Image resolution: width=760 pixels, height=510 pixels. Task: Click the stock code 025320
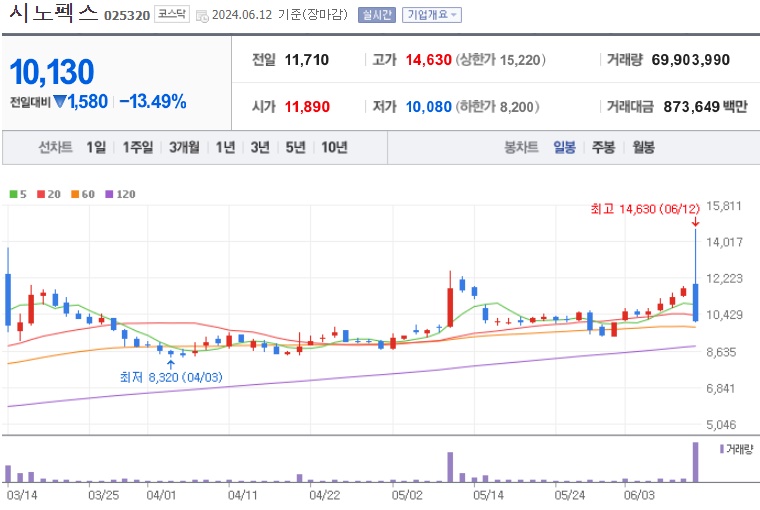[127, 16]
